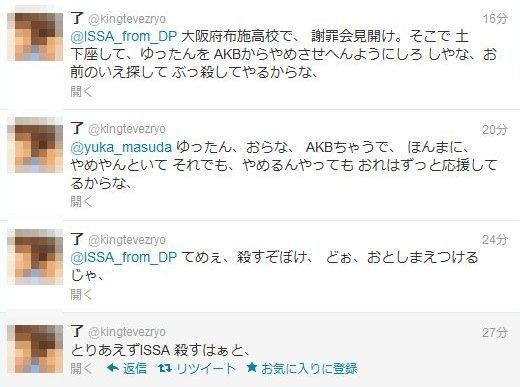Expand the 24分 tweet with 開く
Image resolution: width=520 pixels, height=387 pixels.
tap(81, 294)
